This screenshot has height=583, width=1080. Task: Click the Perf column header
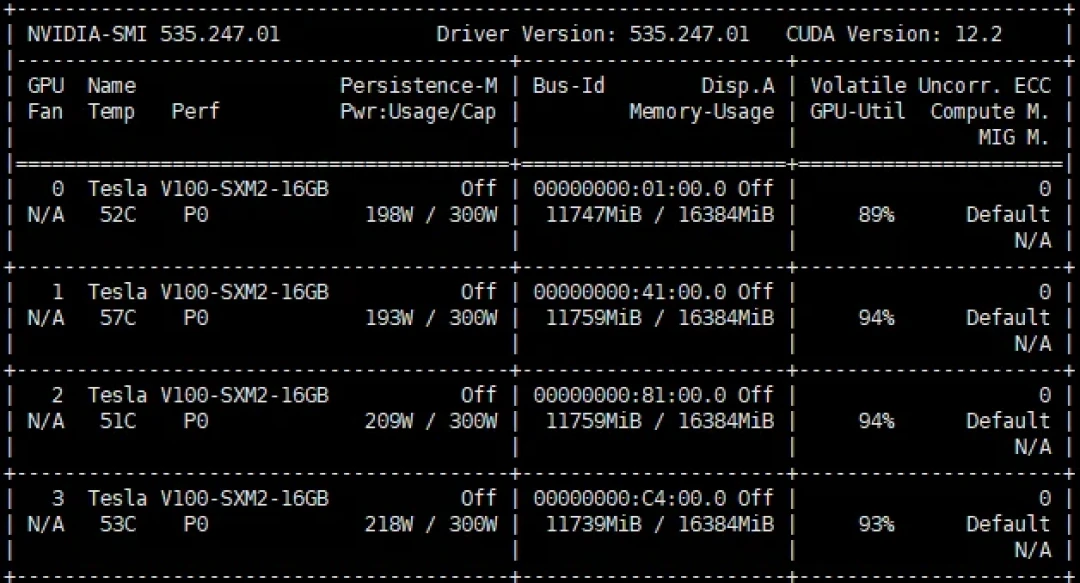[x=196, y=112]
